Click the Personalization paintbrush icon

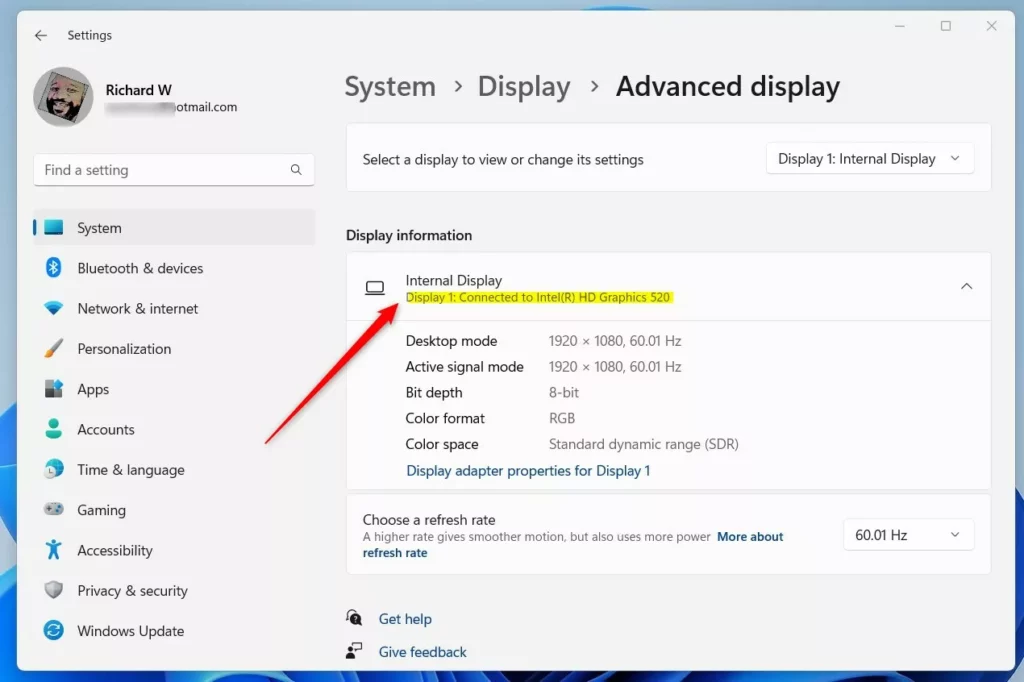(54, 348)
